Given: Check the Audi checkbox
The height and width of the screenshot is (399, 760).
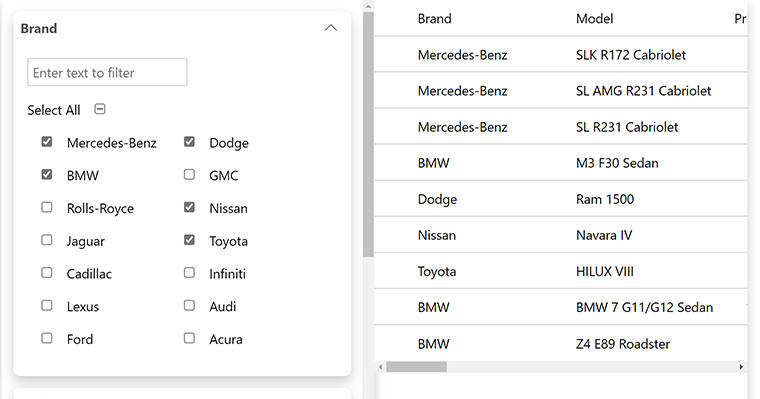Looking at the screenshot, I should click(x=190, y=305).
